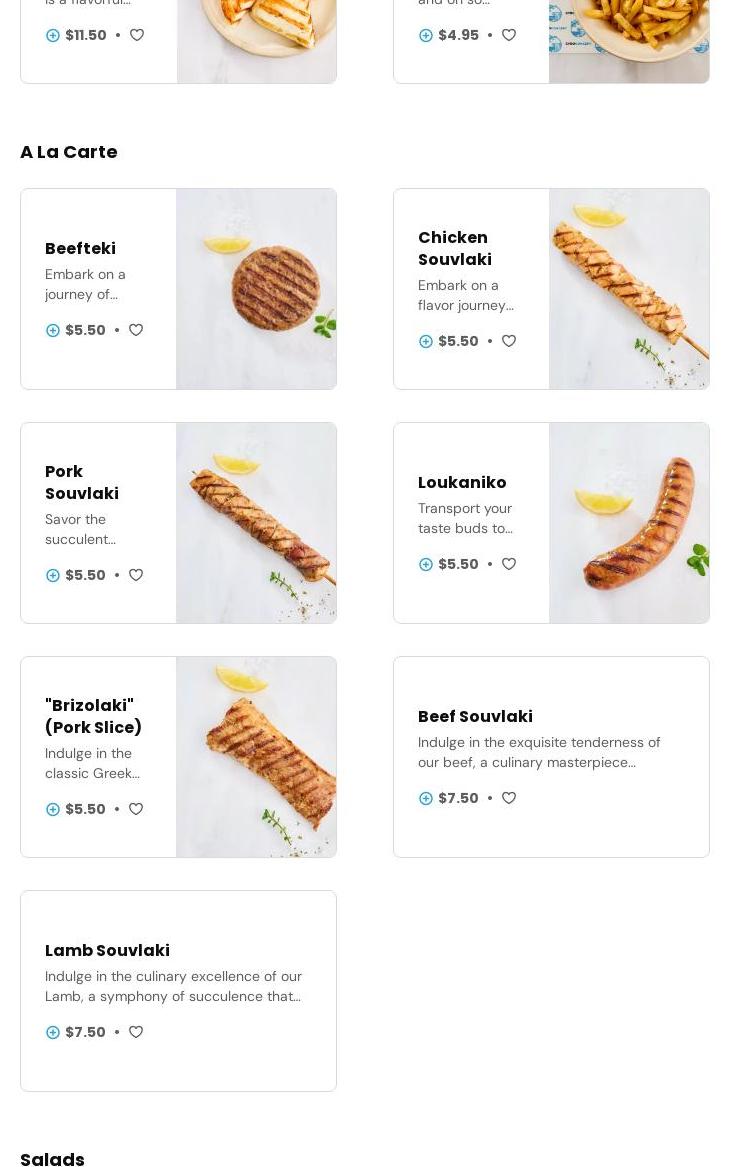
Task: Add Beefteki to the order with plus icon
Action: click(x=53, y=331)
